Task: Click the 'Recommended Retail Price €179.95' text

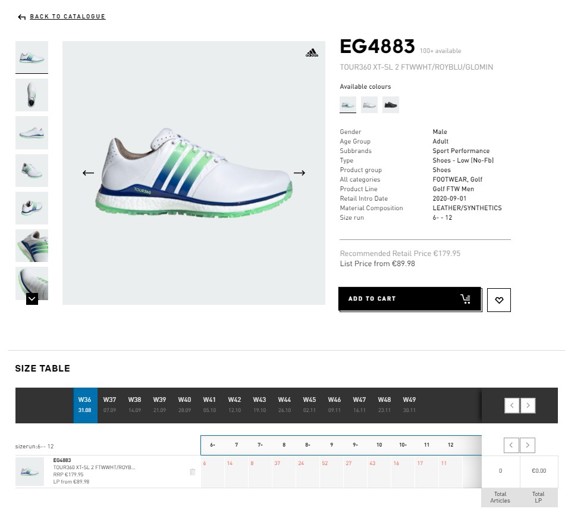Action: click(x=400, y=253)
